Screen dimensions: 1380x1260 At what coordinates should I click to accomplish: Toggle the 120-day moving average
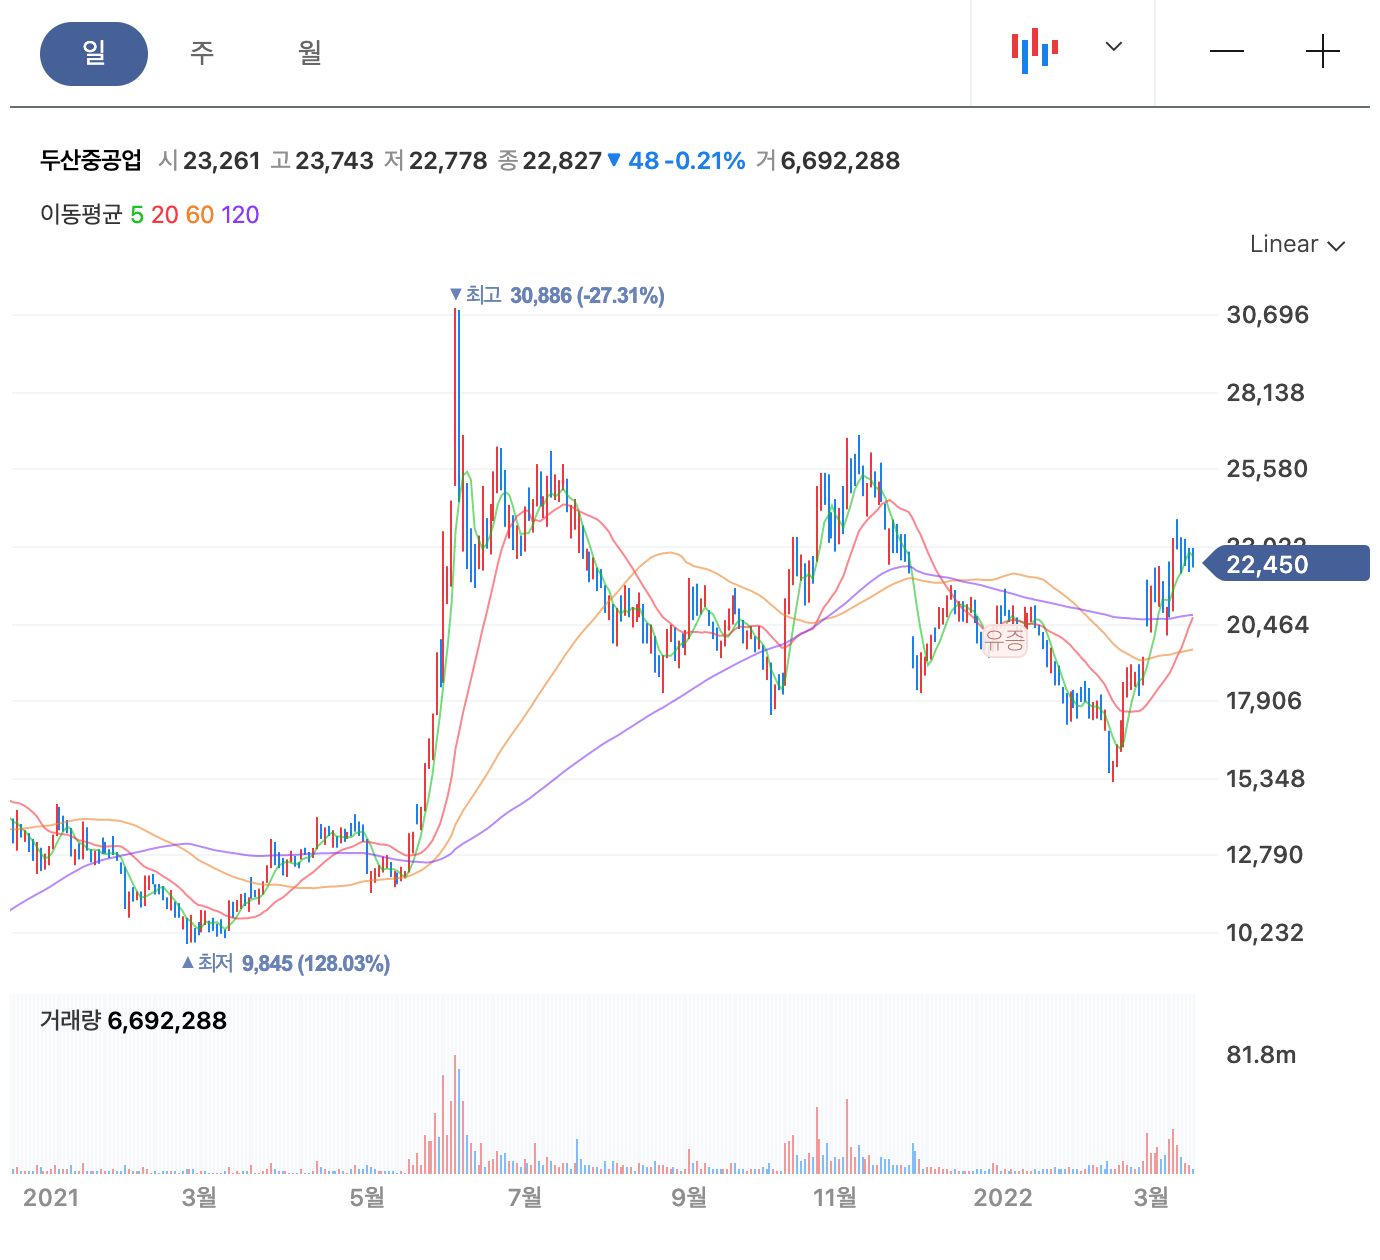(240, 215)
